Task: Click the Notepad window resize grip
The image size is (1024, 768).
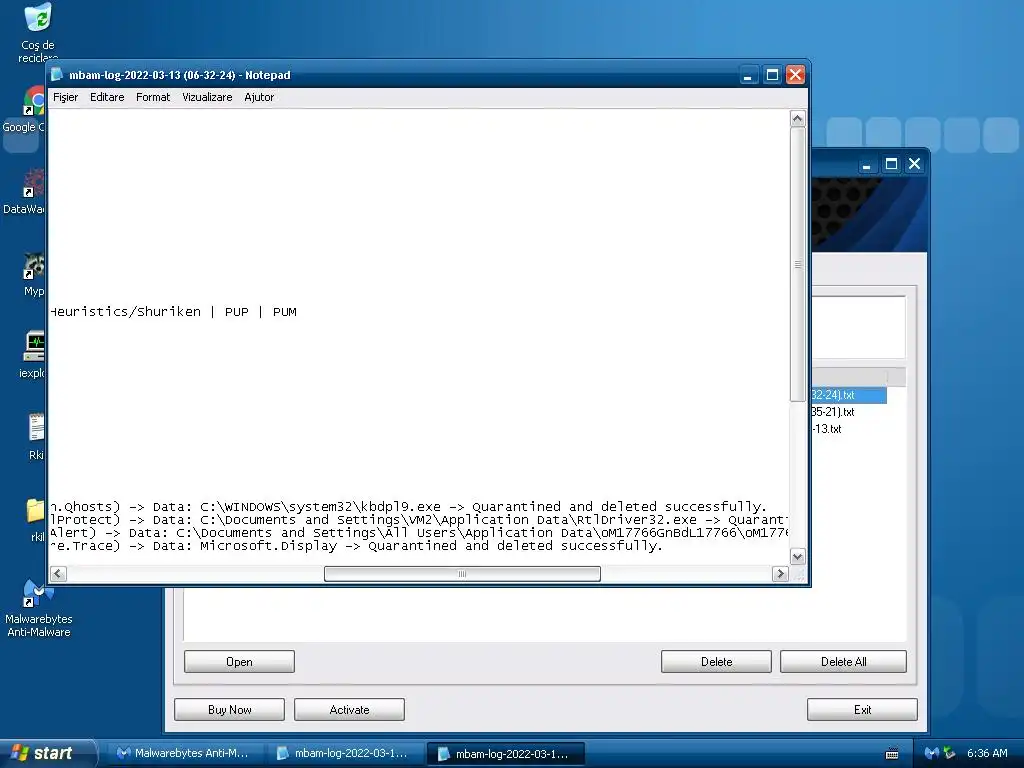Action: (x=799, y=574)
